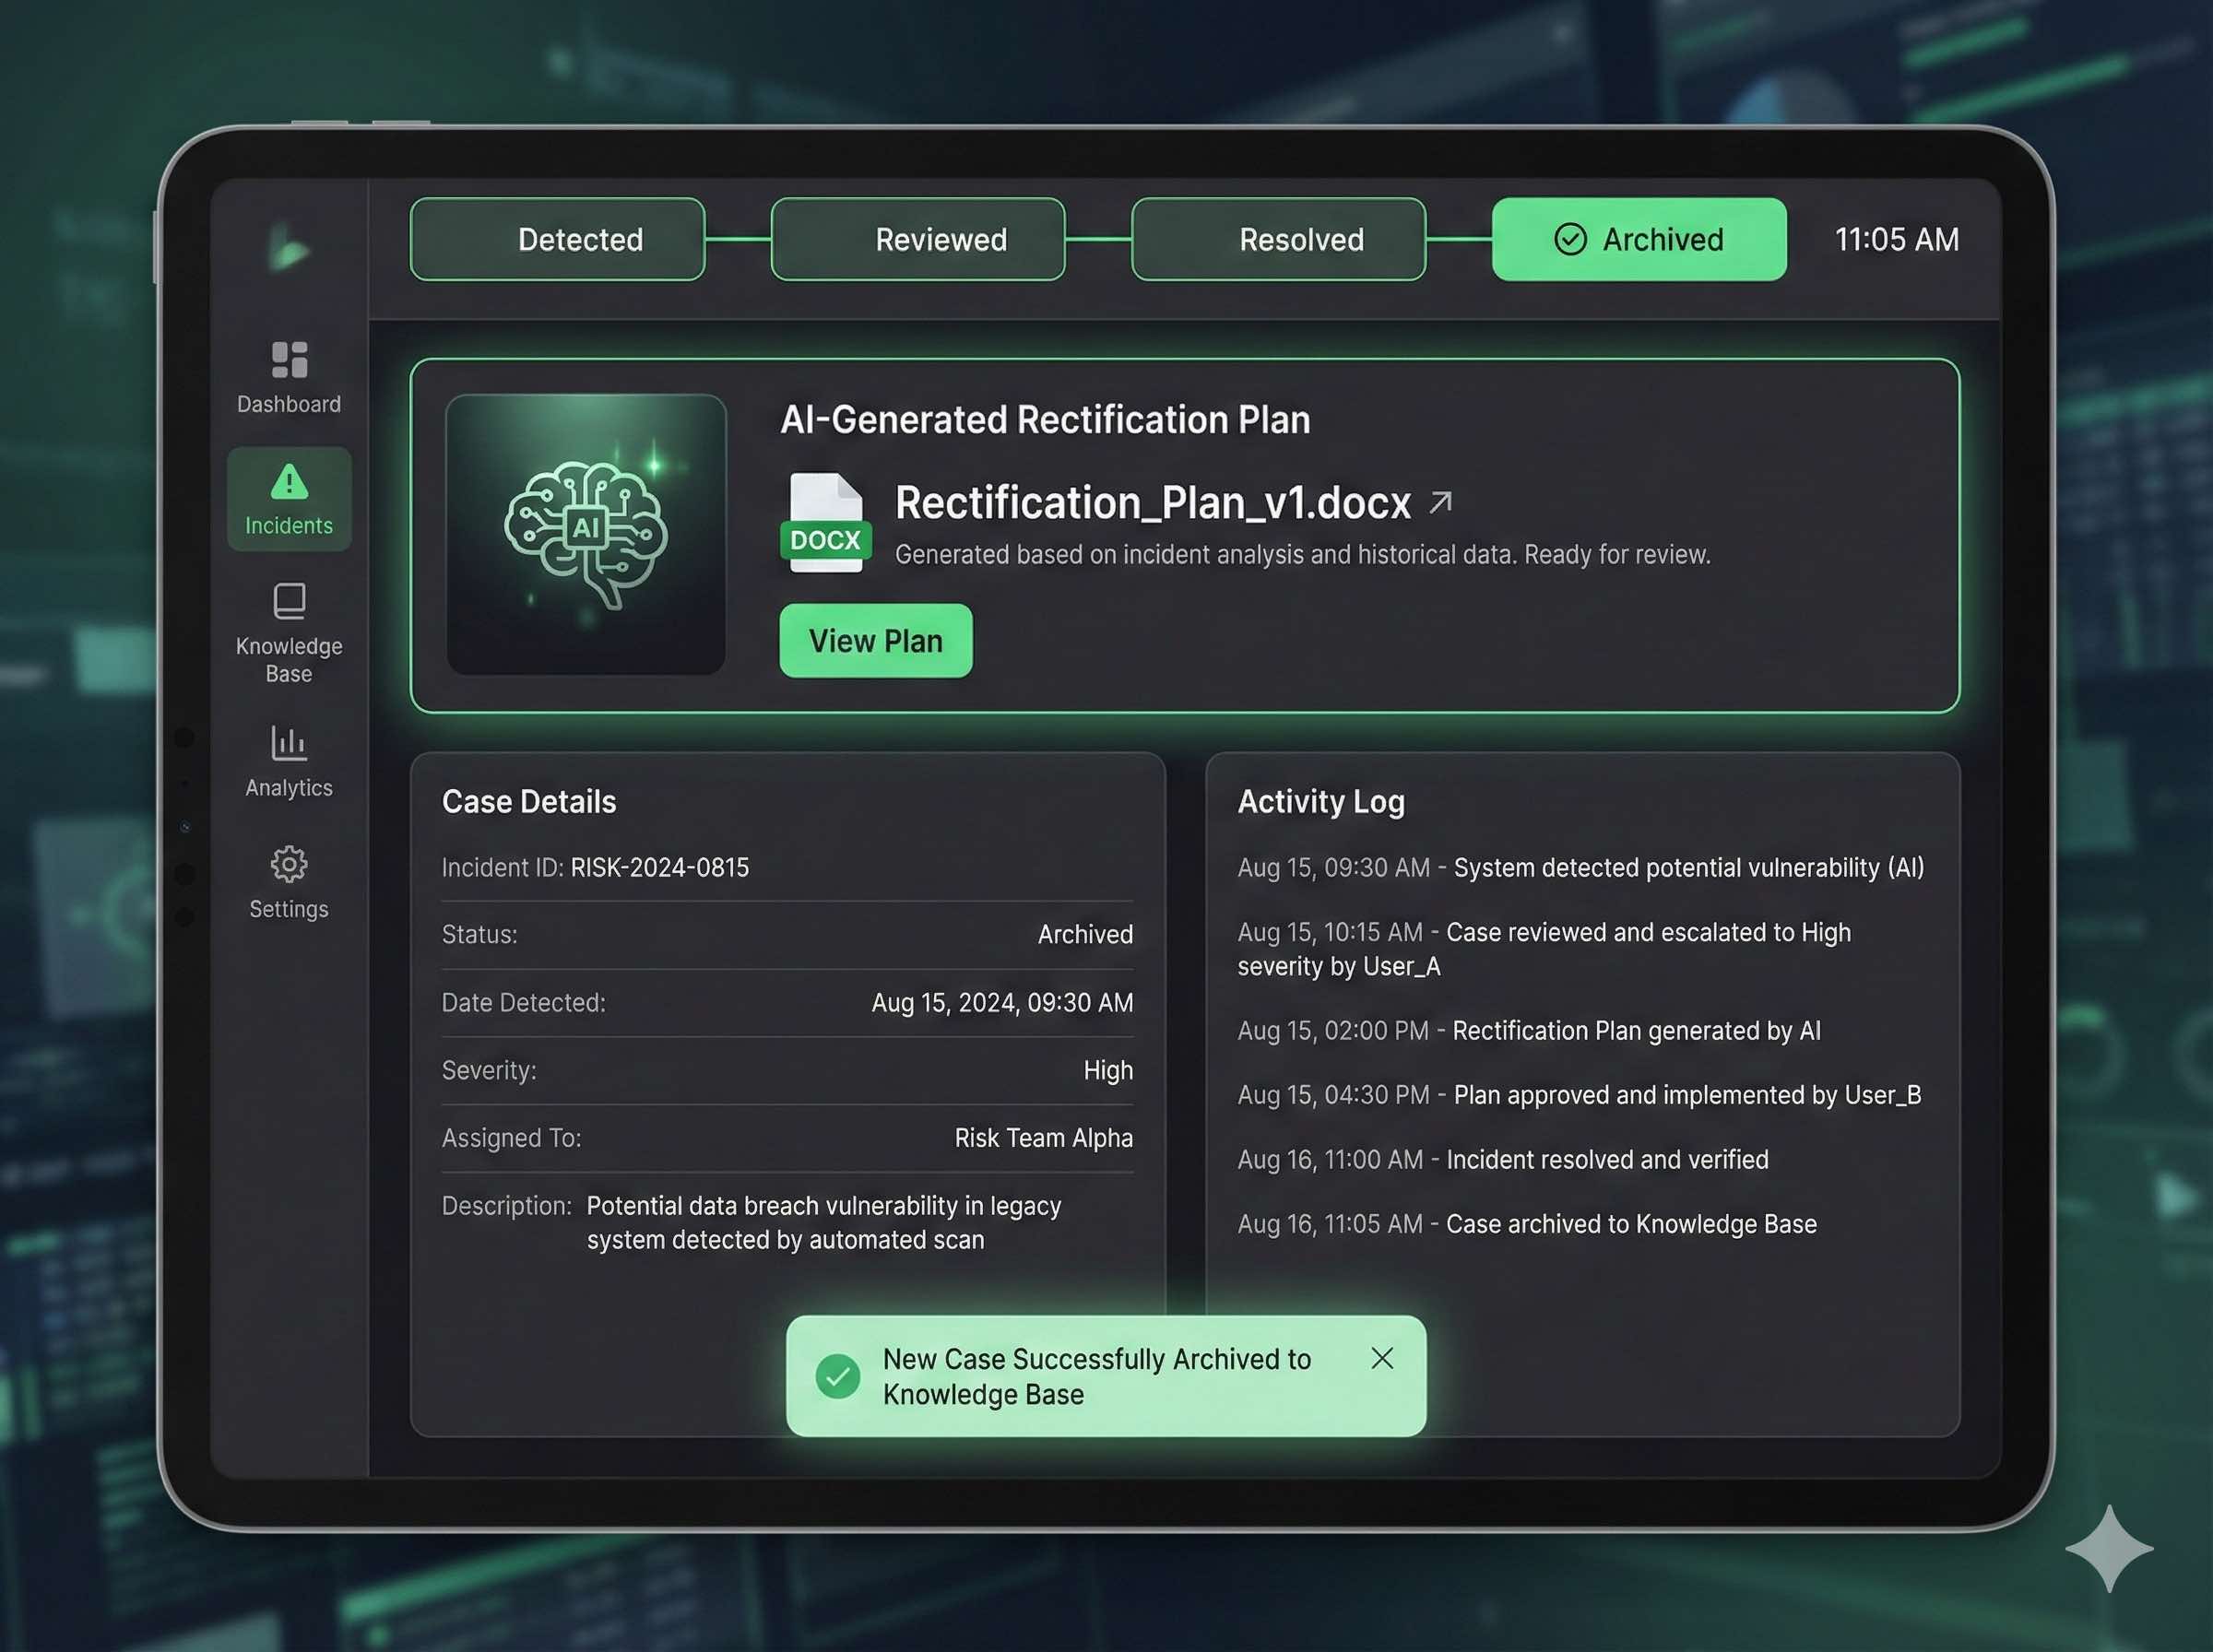Open the Rectification_Plan_v1.docx file link
The width and height of the screenshot is (2213, 1652).
1152,503
